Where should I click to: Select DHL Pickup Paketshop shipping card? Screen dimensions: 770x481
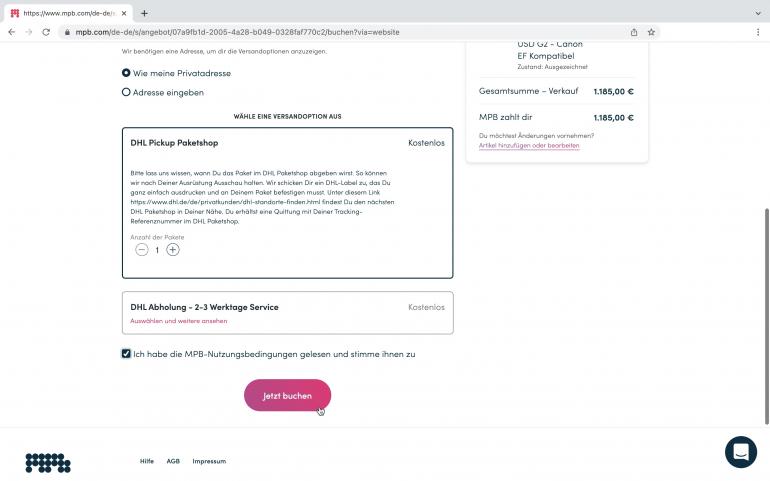287,203
